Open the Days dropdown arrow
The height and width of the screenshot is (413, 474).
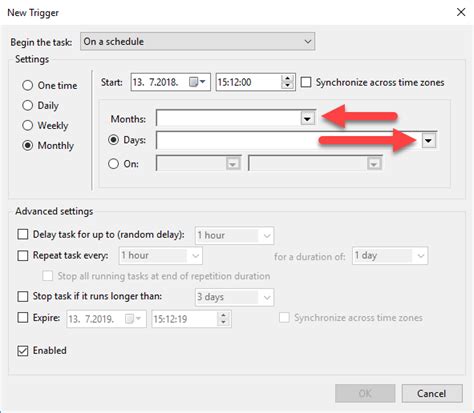coord(428,141)
